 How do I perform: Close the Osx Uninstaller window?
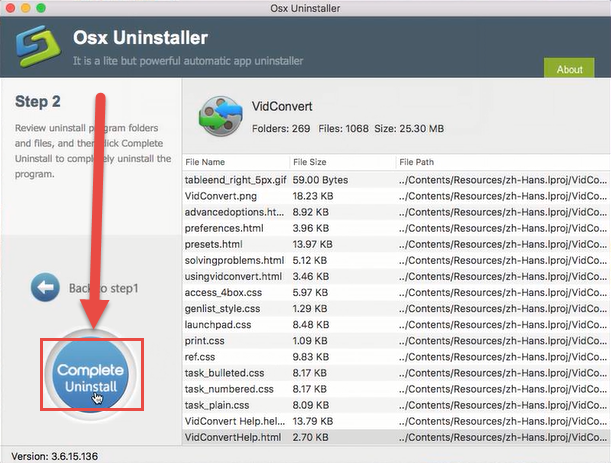pyautogui.click(x=11, y=8)
